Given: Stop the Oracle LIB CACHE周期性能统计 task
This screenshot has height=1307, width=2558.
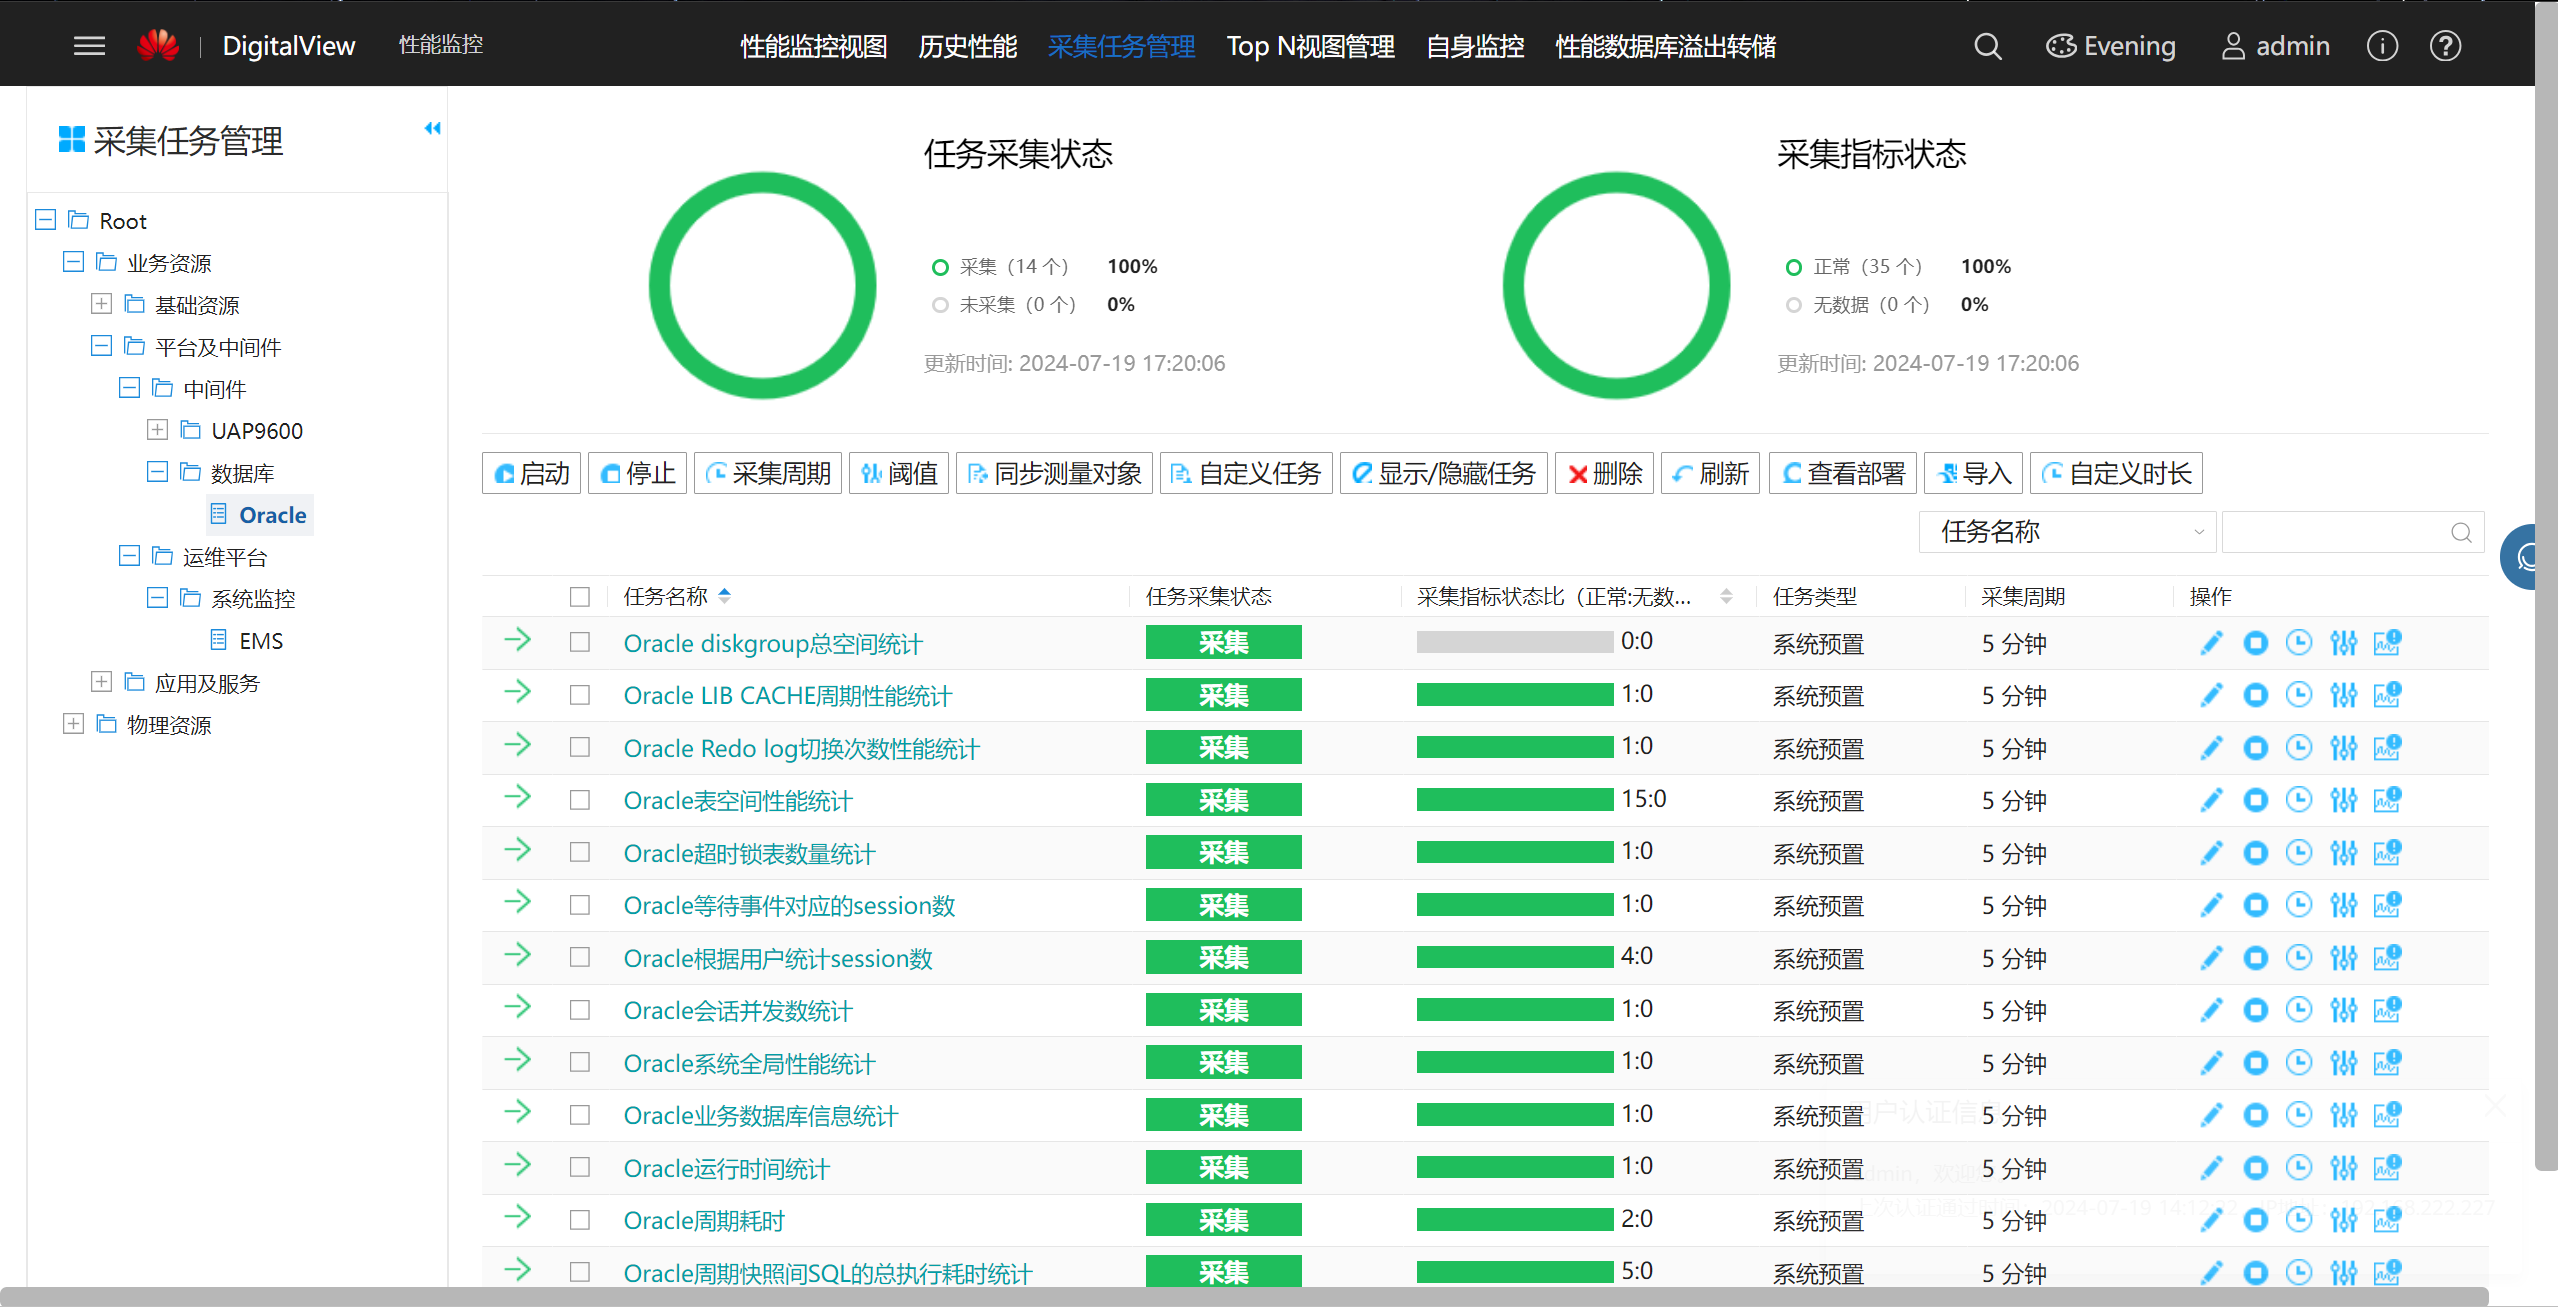Looking at the screenshot, I should click(2255, 695).
